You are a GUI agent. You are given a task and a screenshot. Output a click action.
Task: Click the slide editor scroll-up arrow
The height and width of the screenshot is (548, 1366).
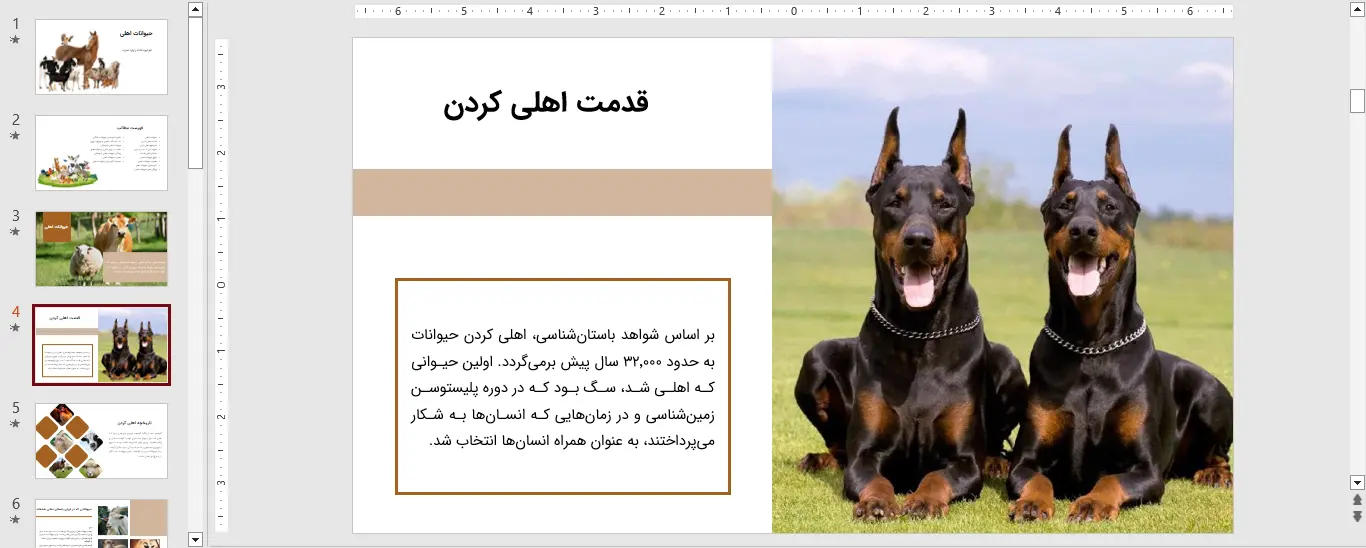pos(1357,10)
